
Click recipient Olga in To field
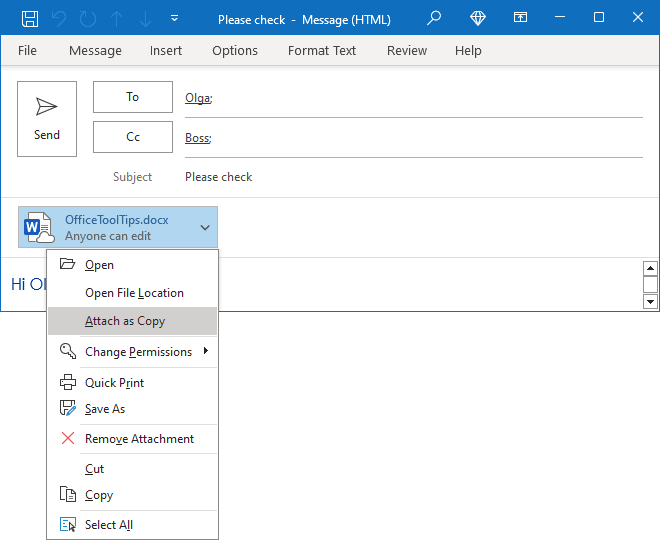click(199, 98)
